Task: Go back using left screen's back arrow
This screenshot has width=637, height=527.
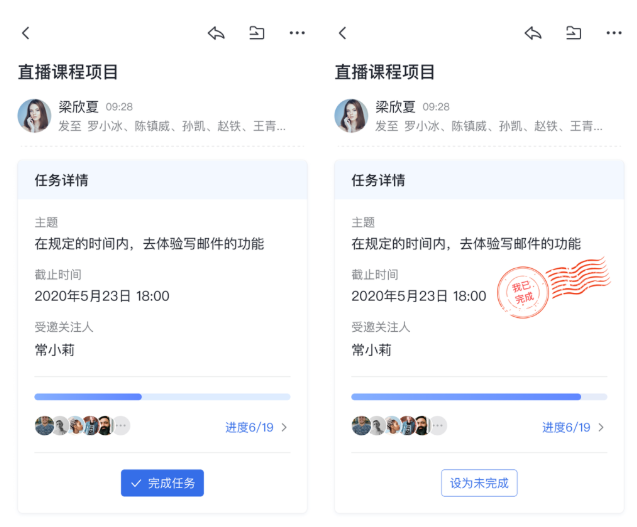Action: (x=26, y=33)
